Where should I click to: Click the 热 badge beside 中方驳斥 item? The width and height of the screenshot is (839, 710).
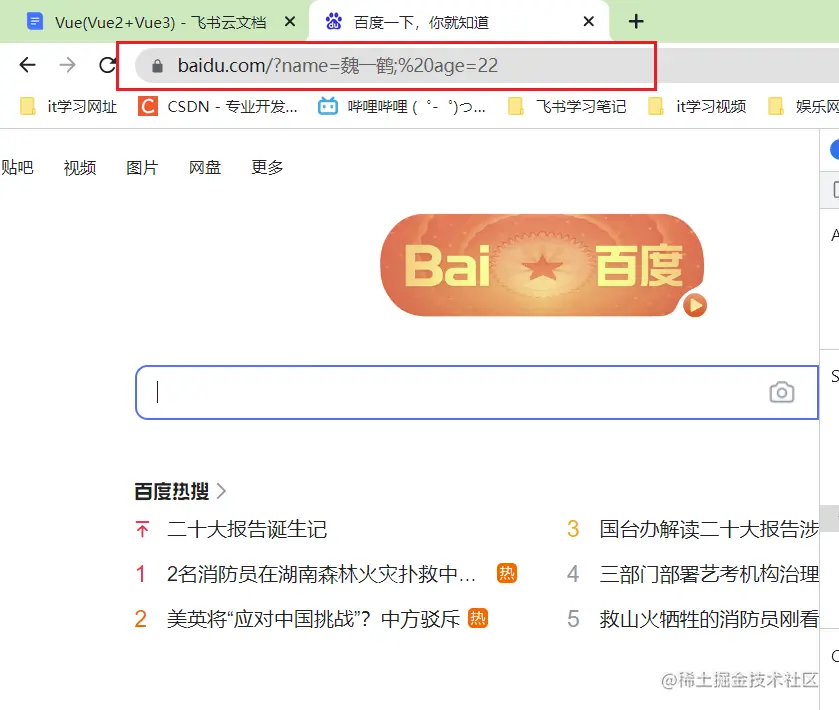pos(478,618)
